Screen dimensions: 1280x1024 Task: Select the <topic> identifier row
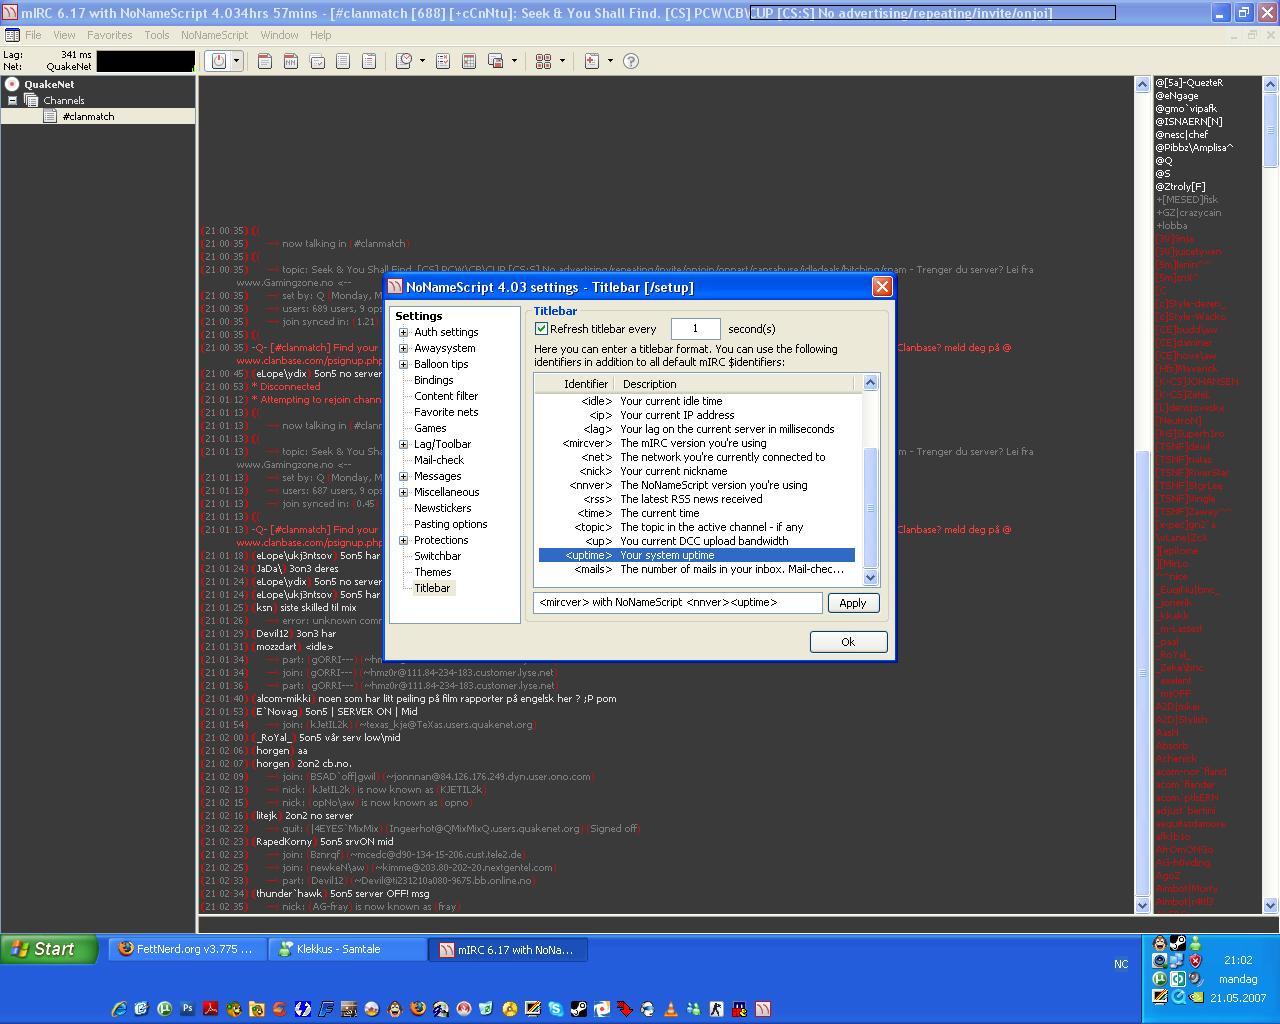pyautogui.click(x=697, y=527)
